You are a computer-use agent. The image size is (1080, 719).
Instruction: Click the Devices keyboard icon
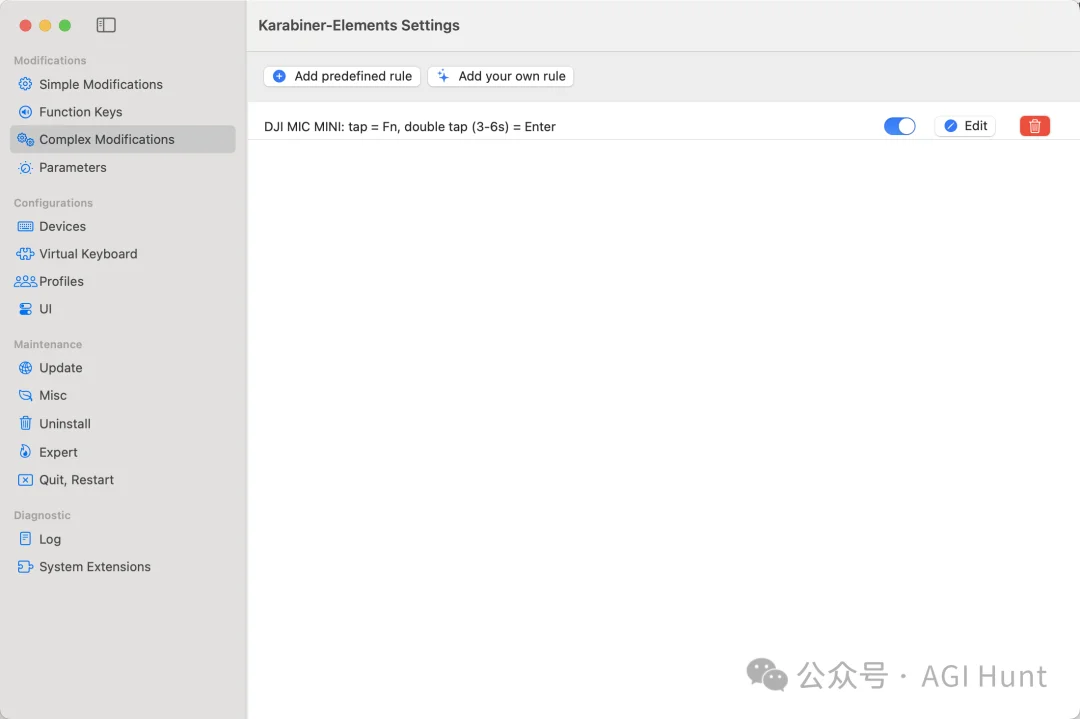26,226
